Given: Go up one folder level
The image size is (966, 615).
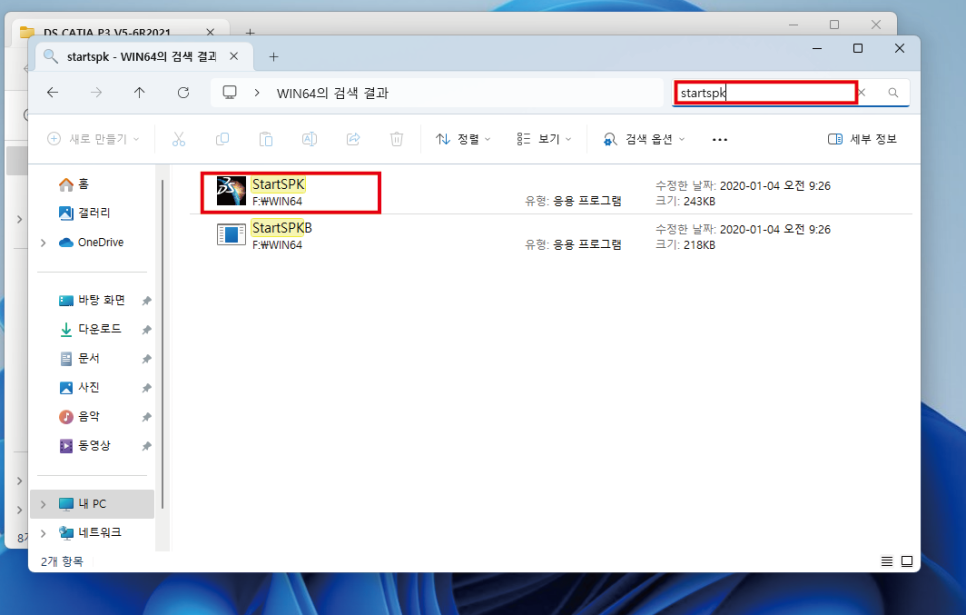Looking at the screenshot, I should (x=139, y=92).
